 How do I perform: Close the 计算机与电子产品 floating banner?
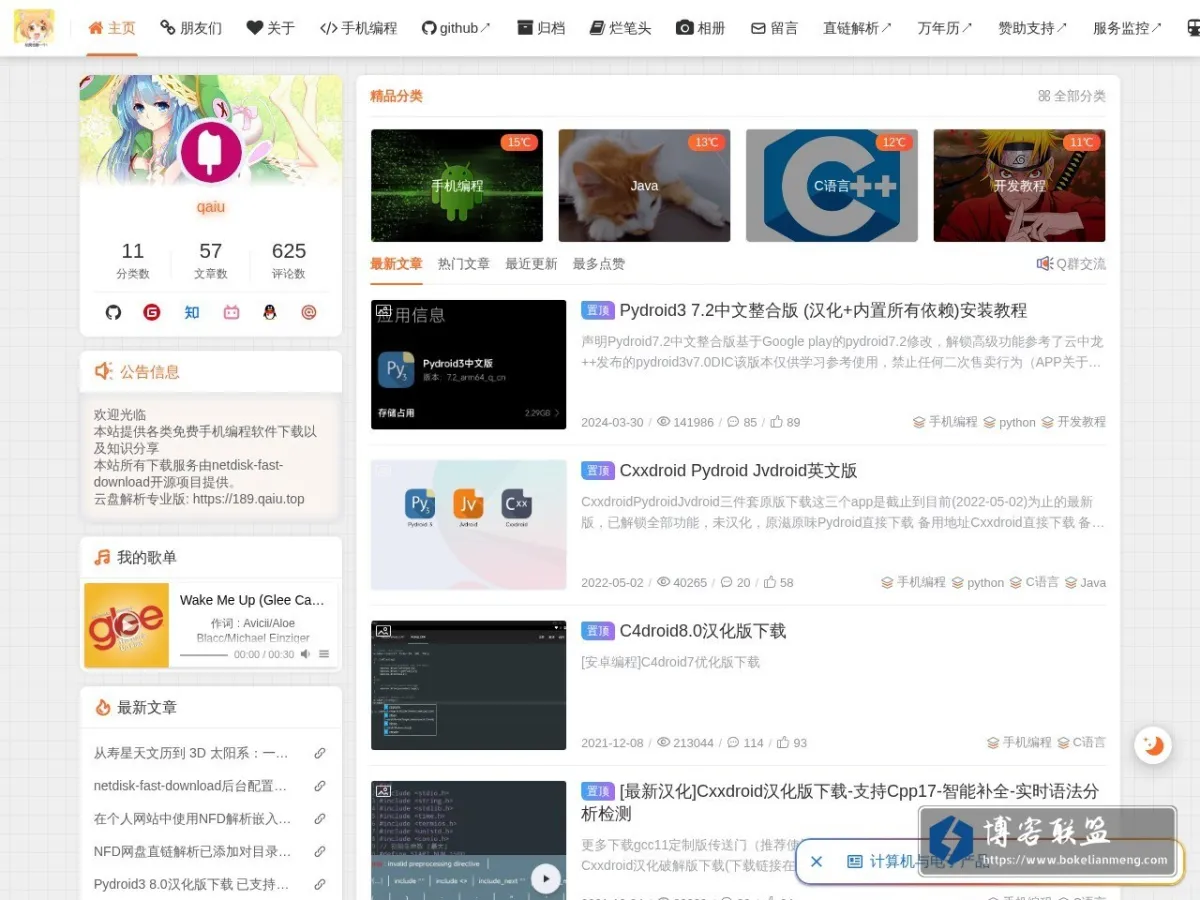[816, 861]
